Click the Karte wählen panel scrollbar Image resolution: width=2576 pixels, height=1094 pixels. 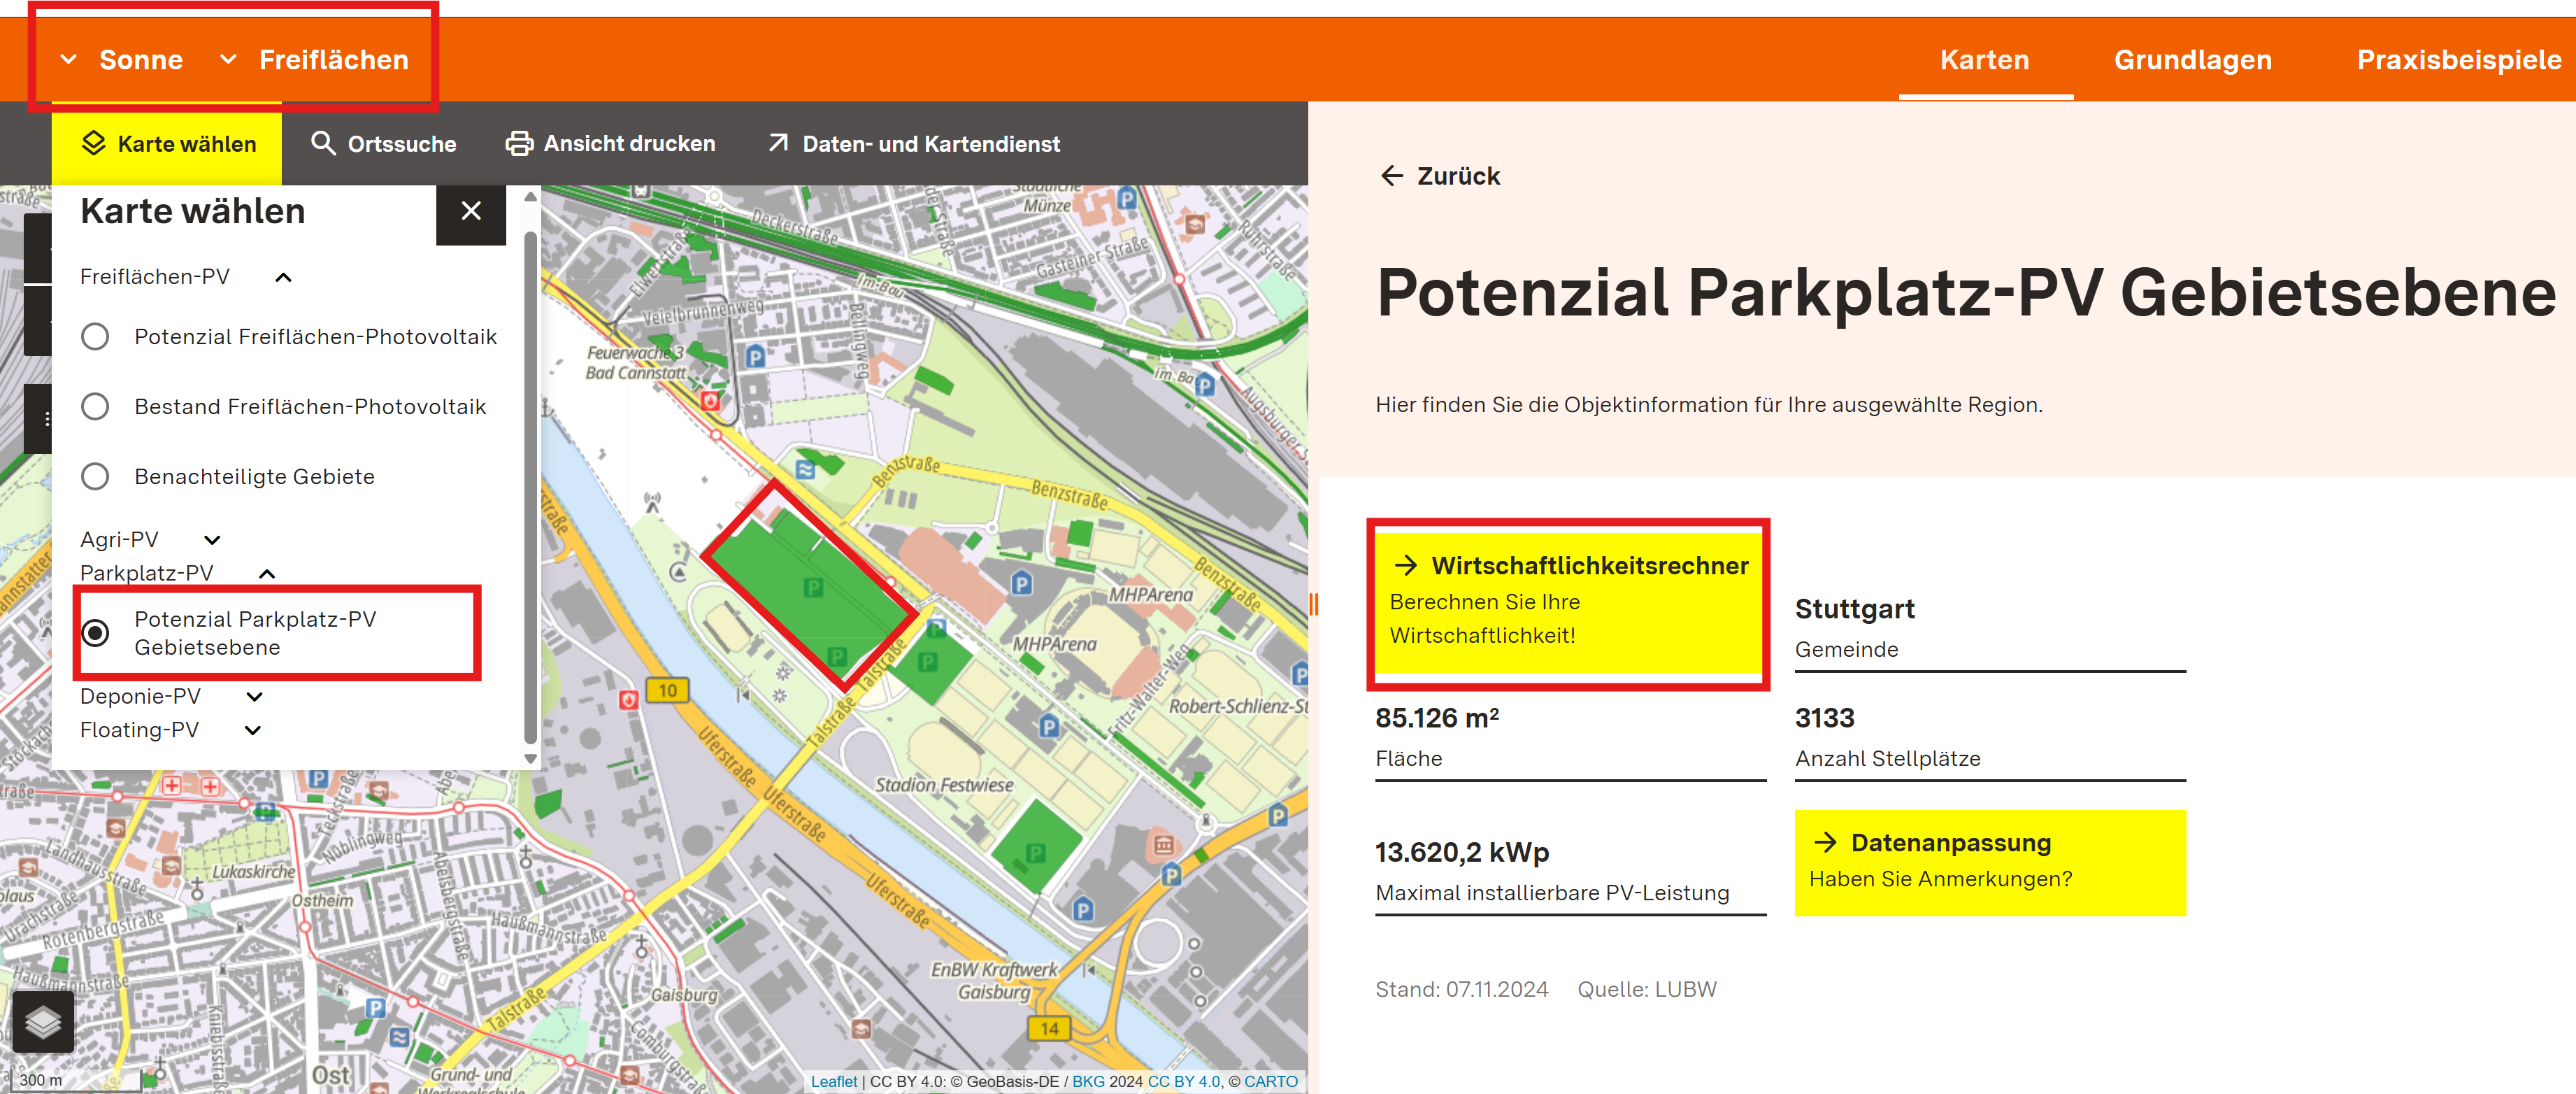coord(530,488)
